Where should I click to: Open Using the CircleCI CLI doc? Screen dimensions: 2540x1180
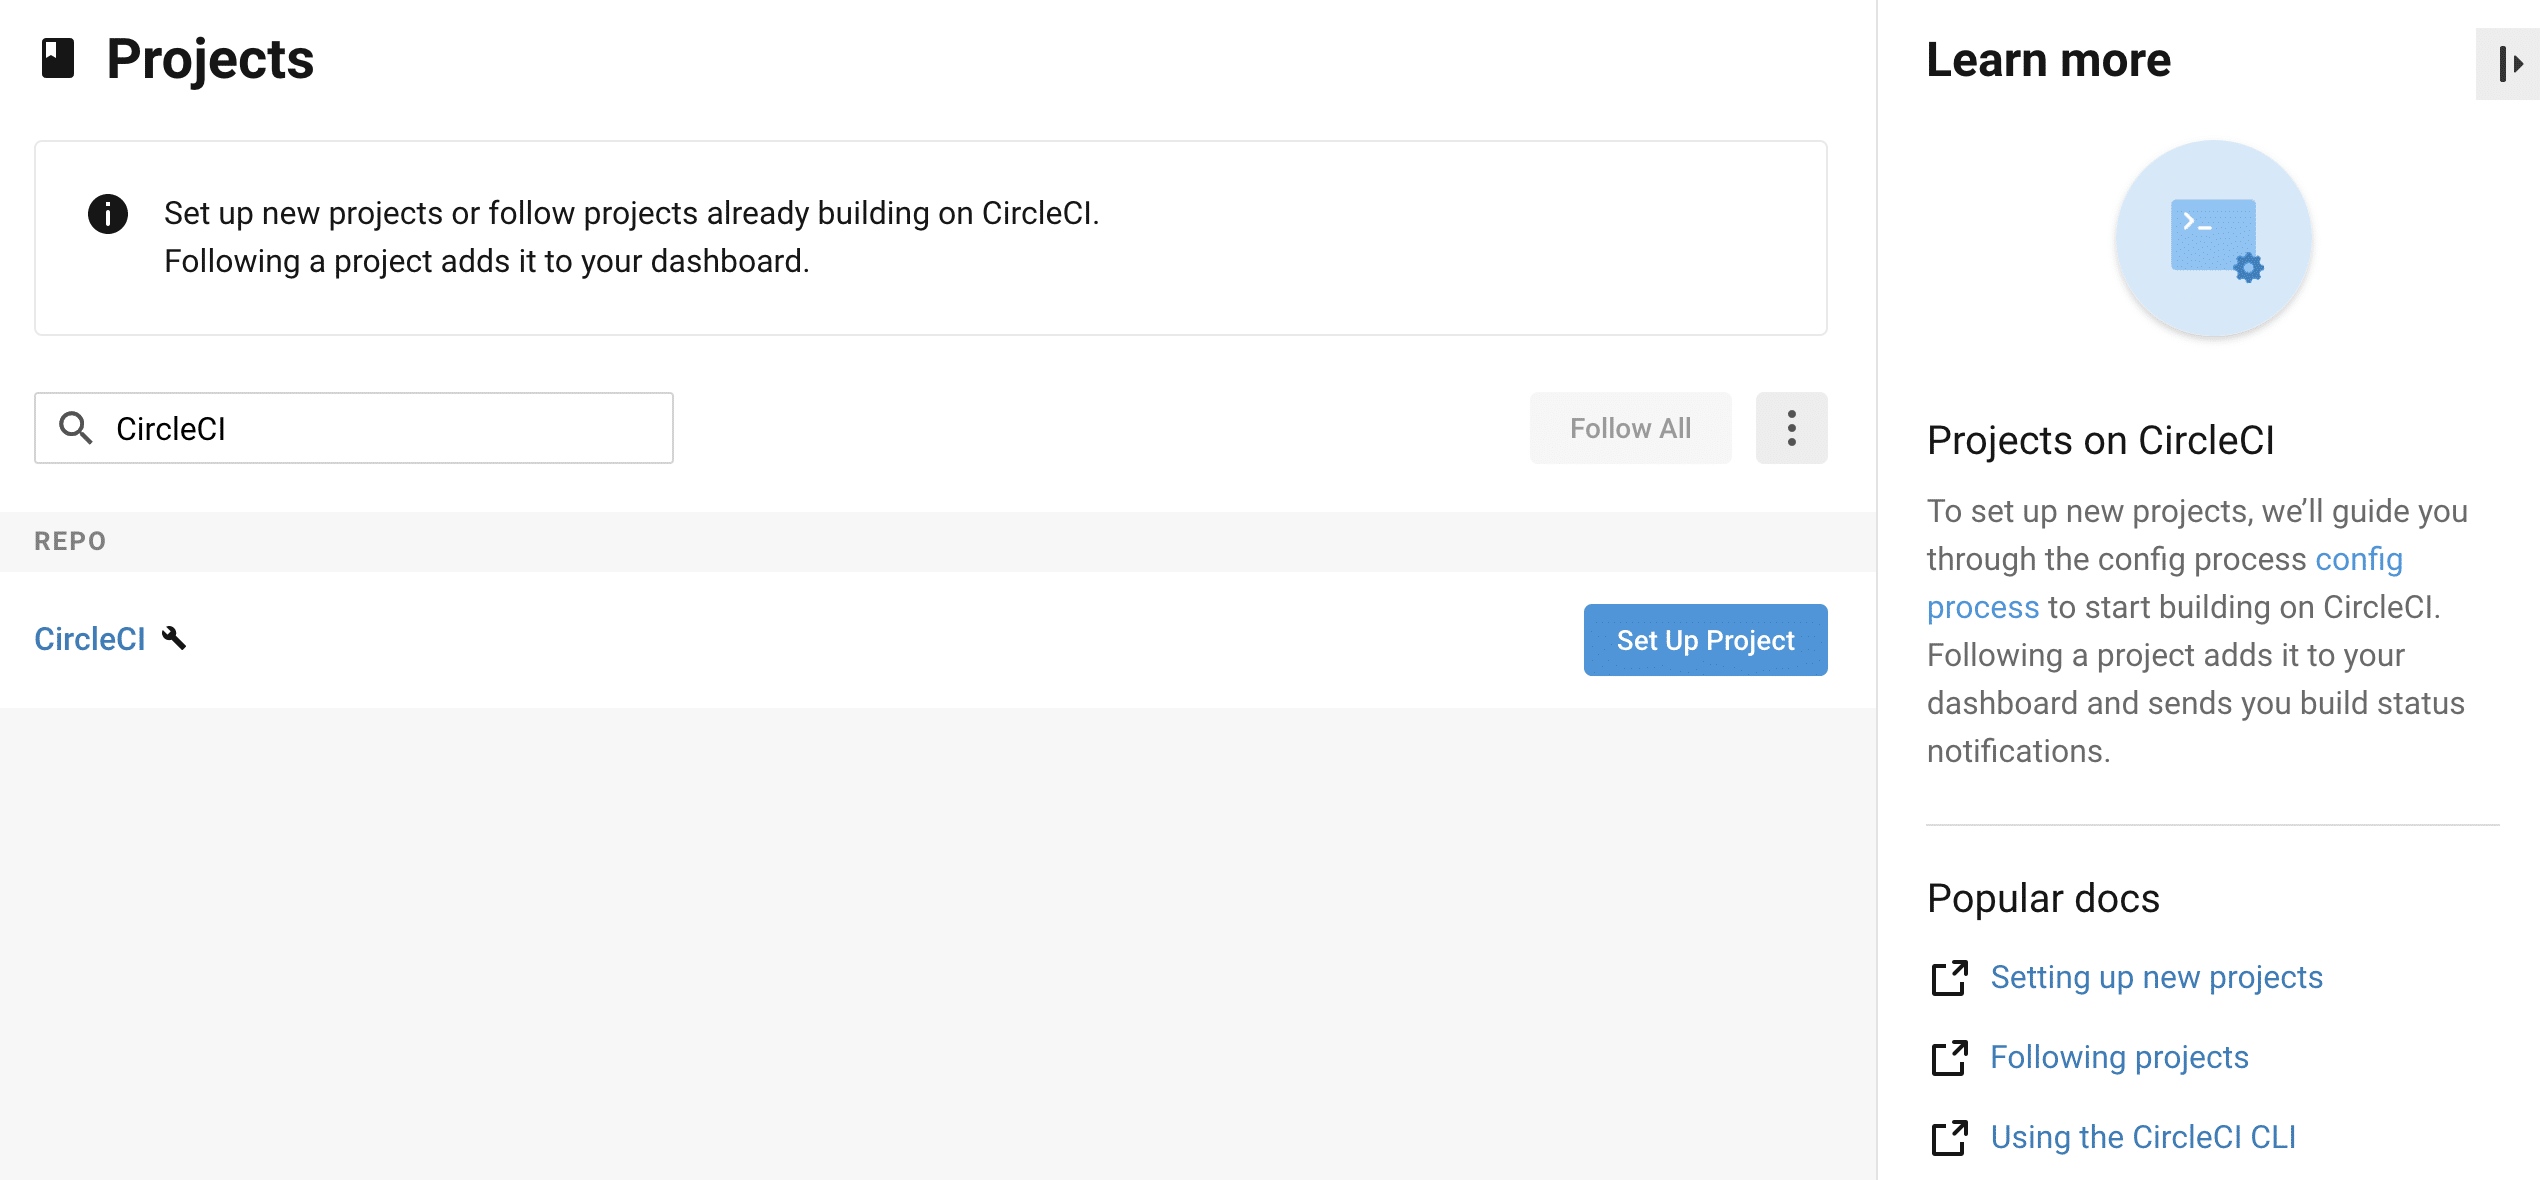point(2143,1137)
